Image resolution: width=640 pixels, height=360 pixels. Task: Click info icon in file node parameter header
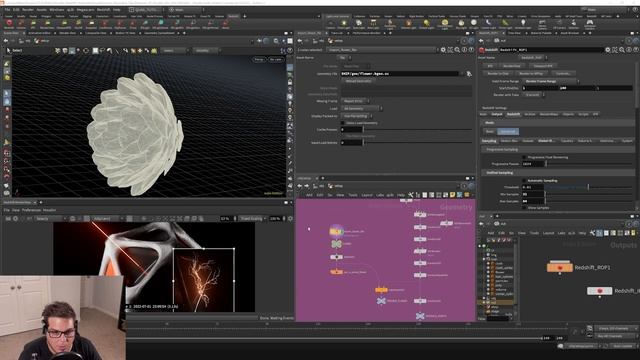pyautogui.click(x=464, y=50)
